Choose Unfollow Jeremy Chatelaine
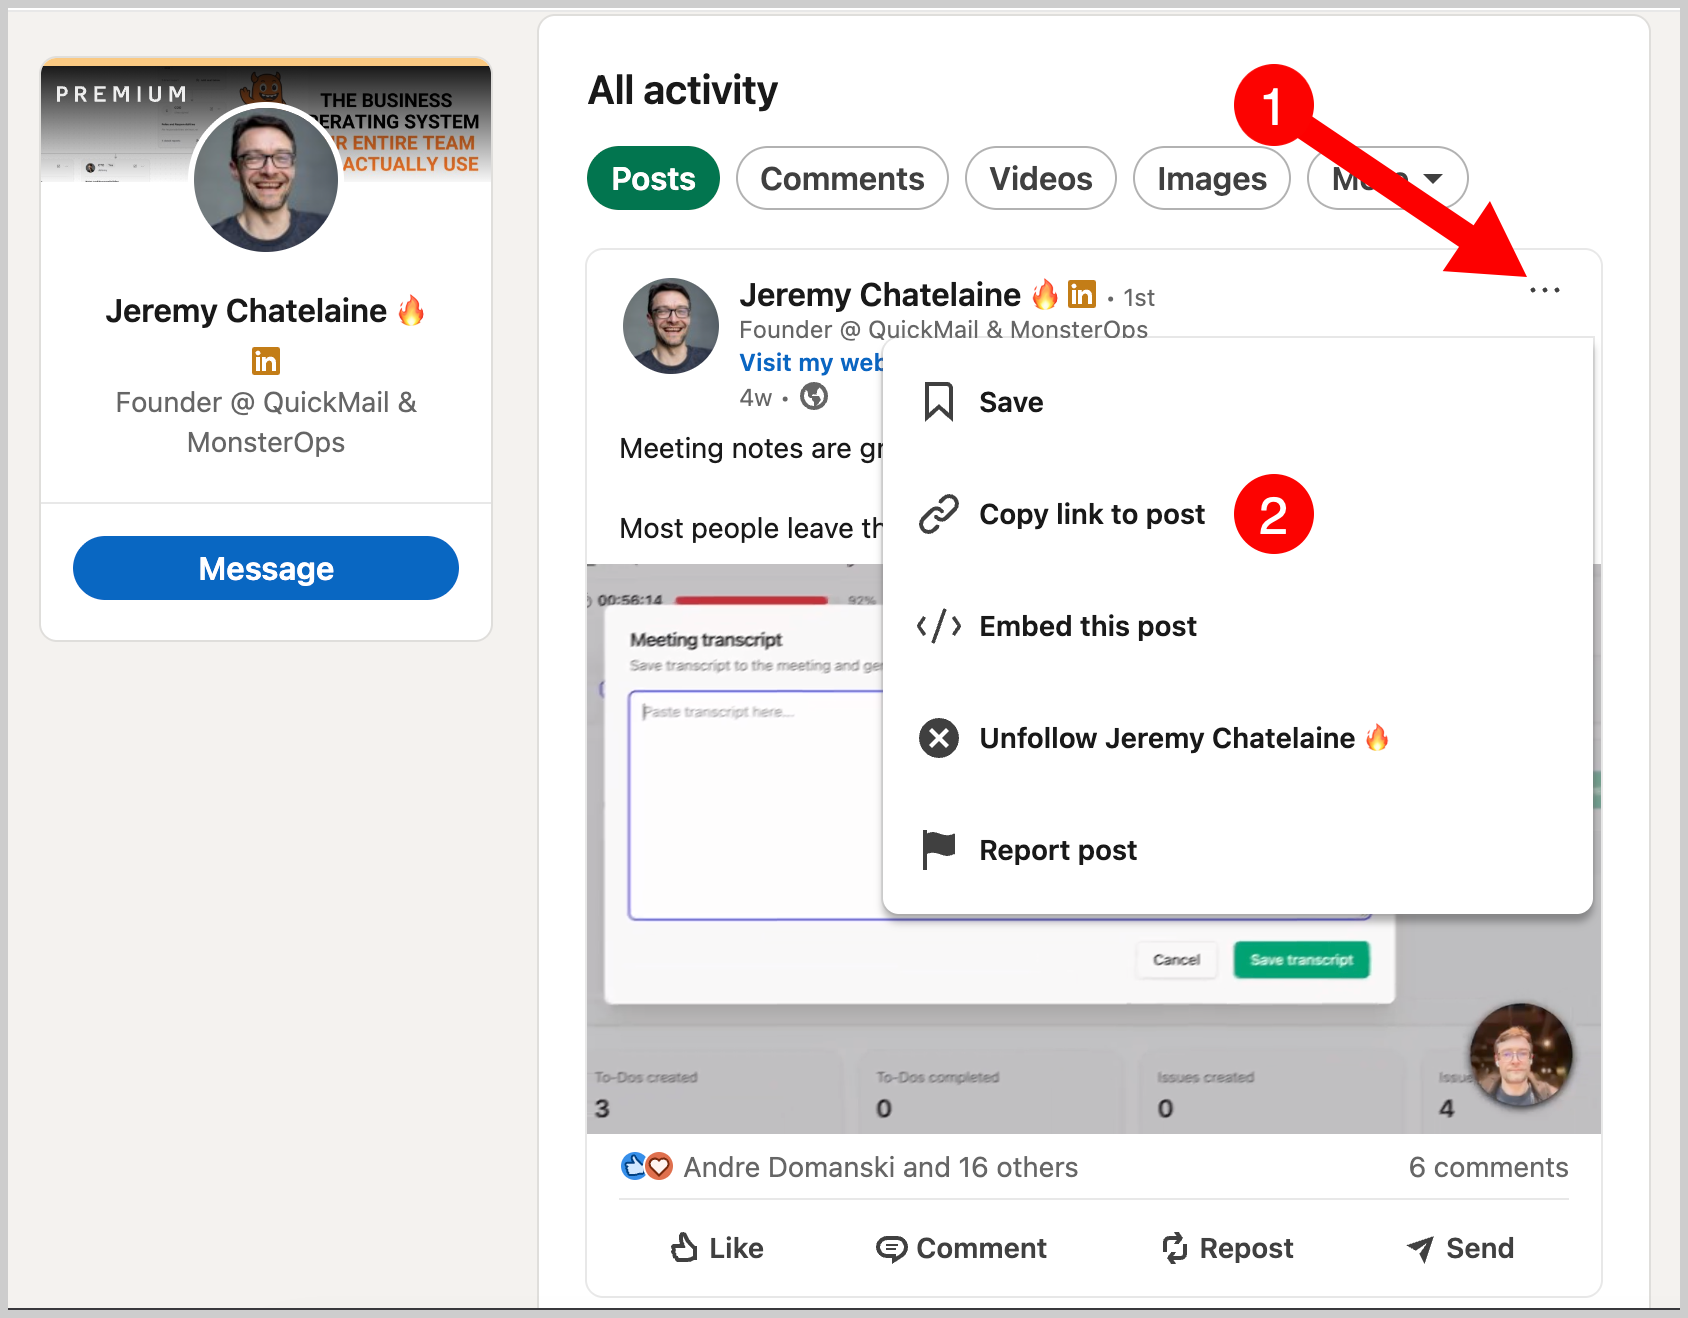Image resolution: width=1688 pixels, height=1318 pixels. click(1237, 738)
